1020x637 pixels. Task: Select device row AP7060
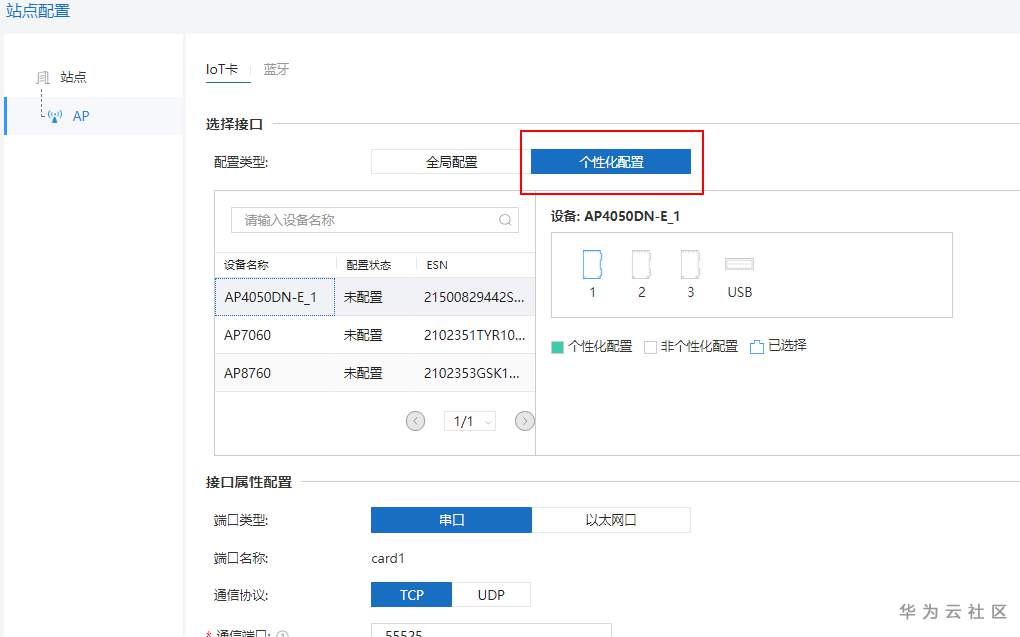point(375,335)
